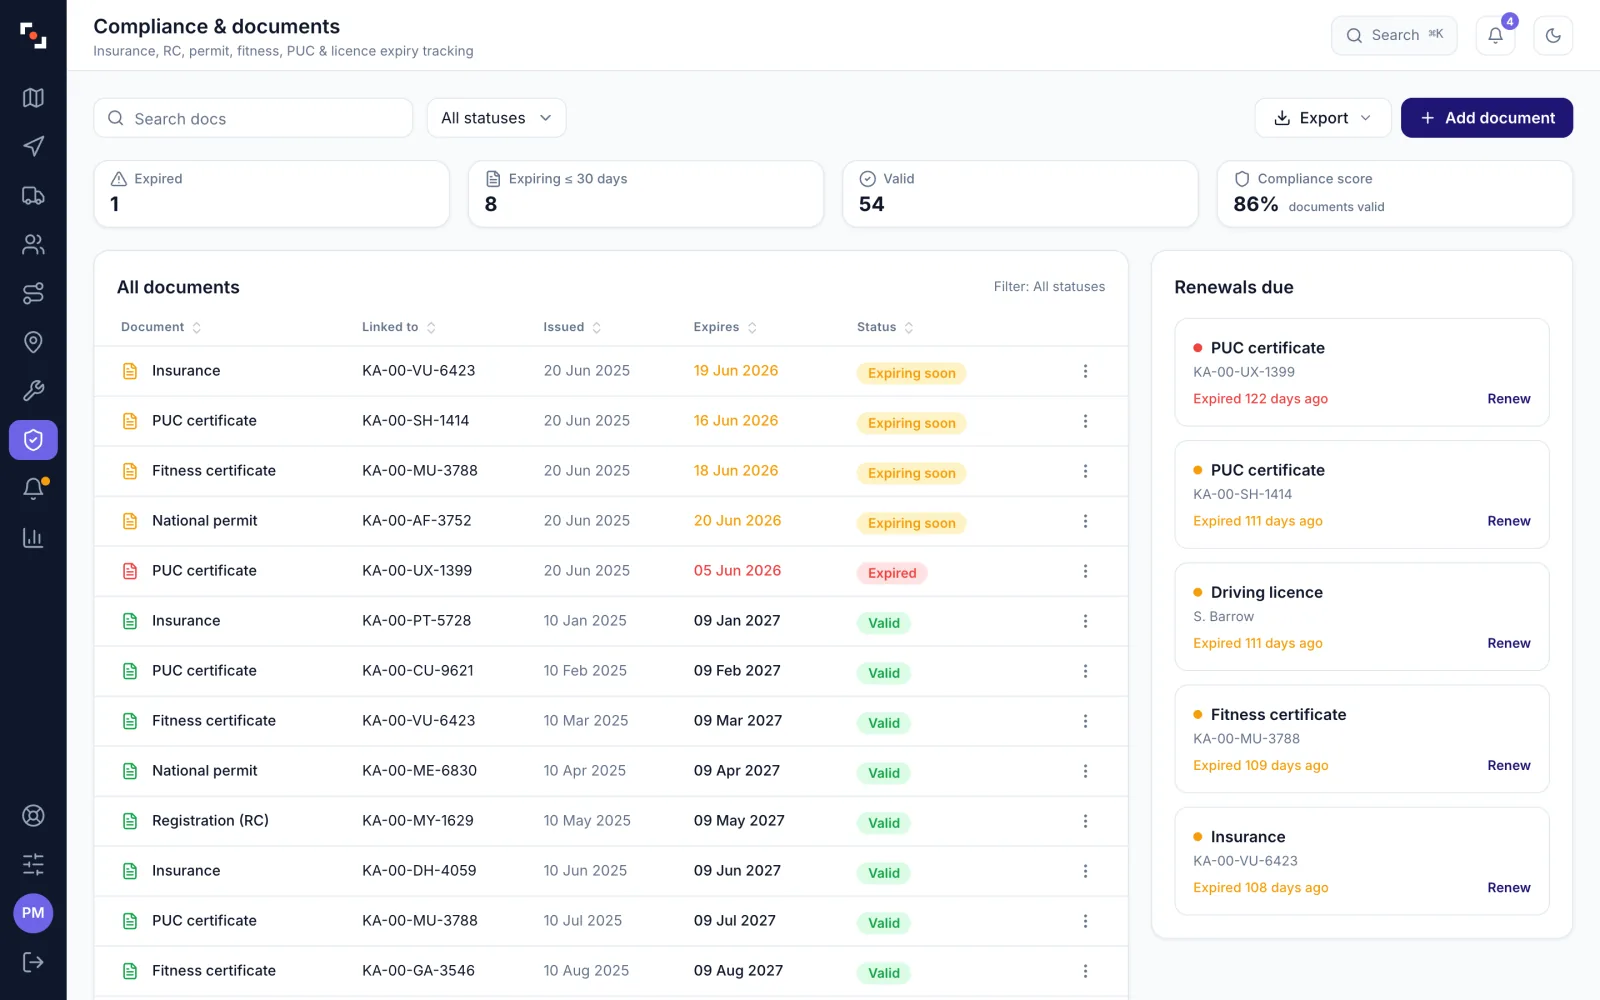Viewport: 1600px width, 1000px height.
Task: Sort by the Status column
Action: 885,327
